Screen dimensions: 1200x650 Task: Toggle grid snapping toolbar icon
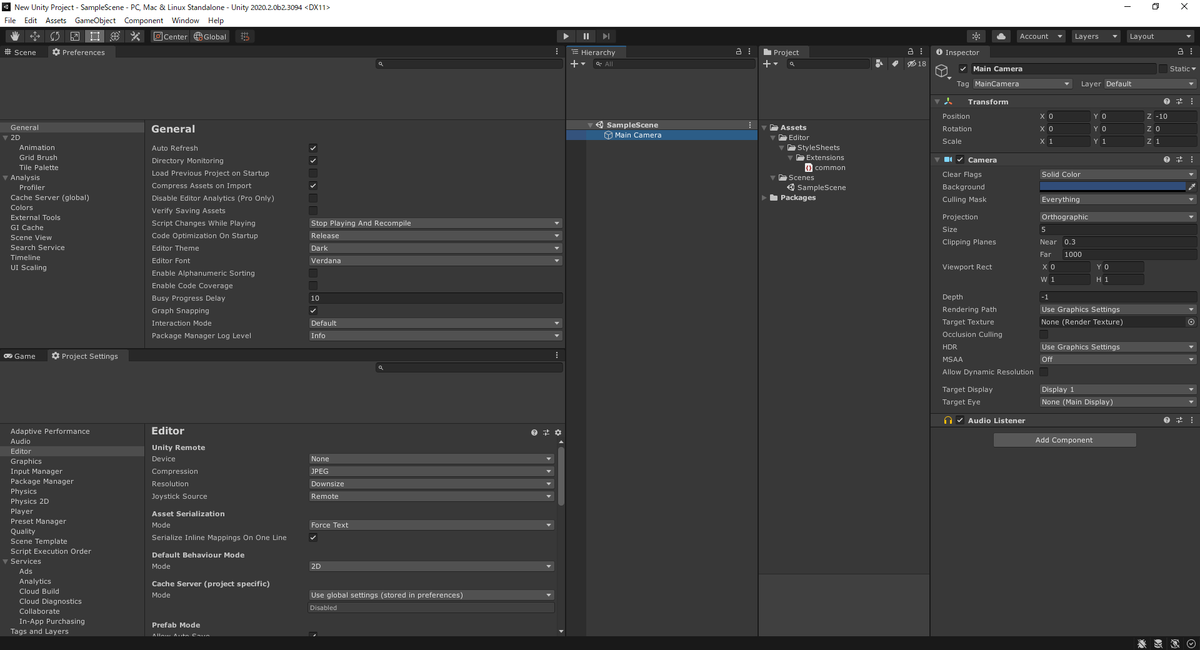pos(245,36)
